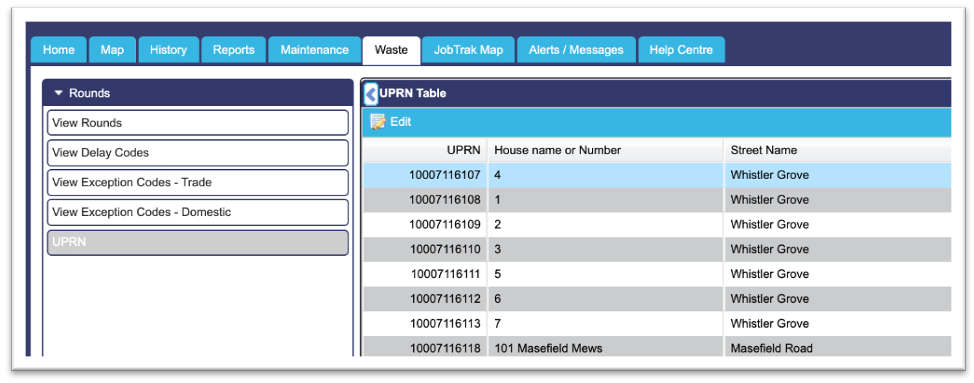Select the Waste tab
The image size is (974, 383).
pyautogui.click(x=391, y=50)
